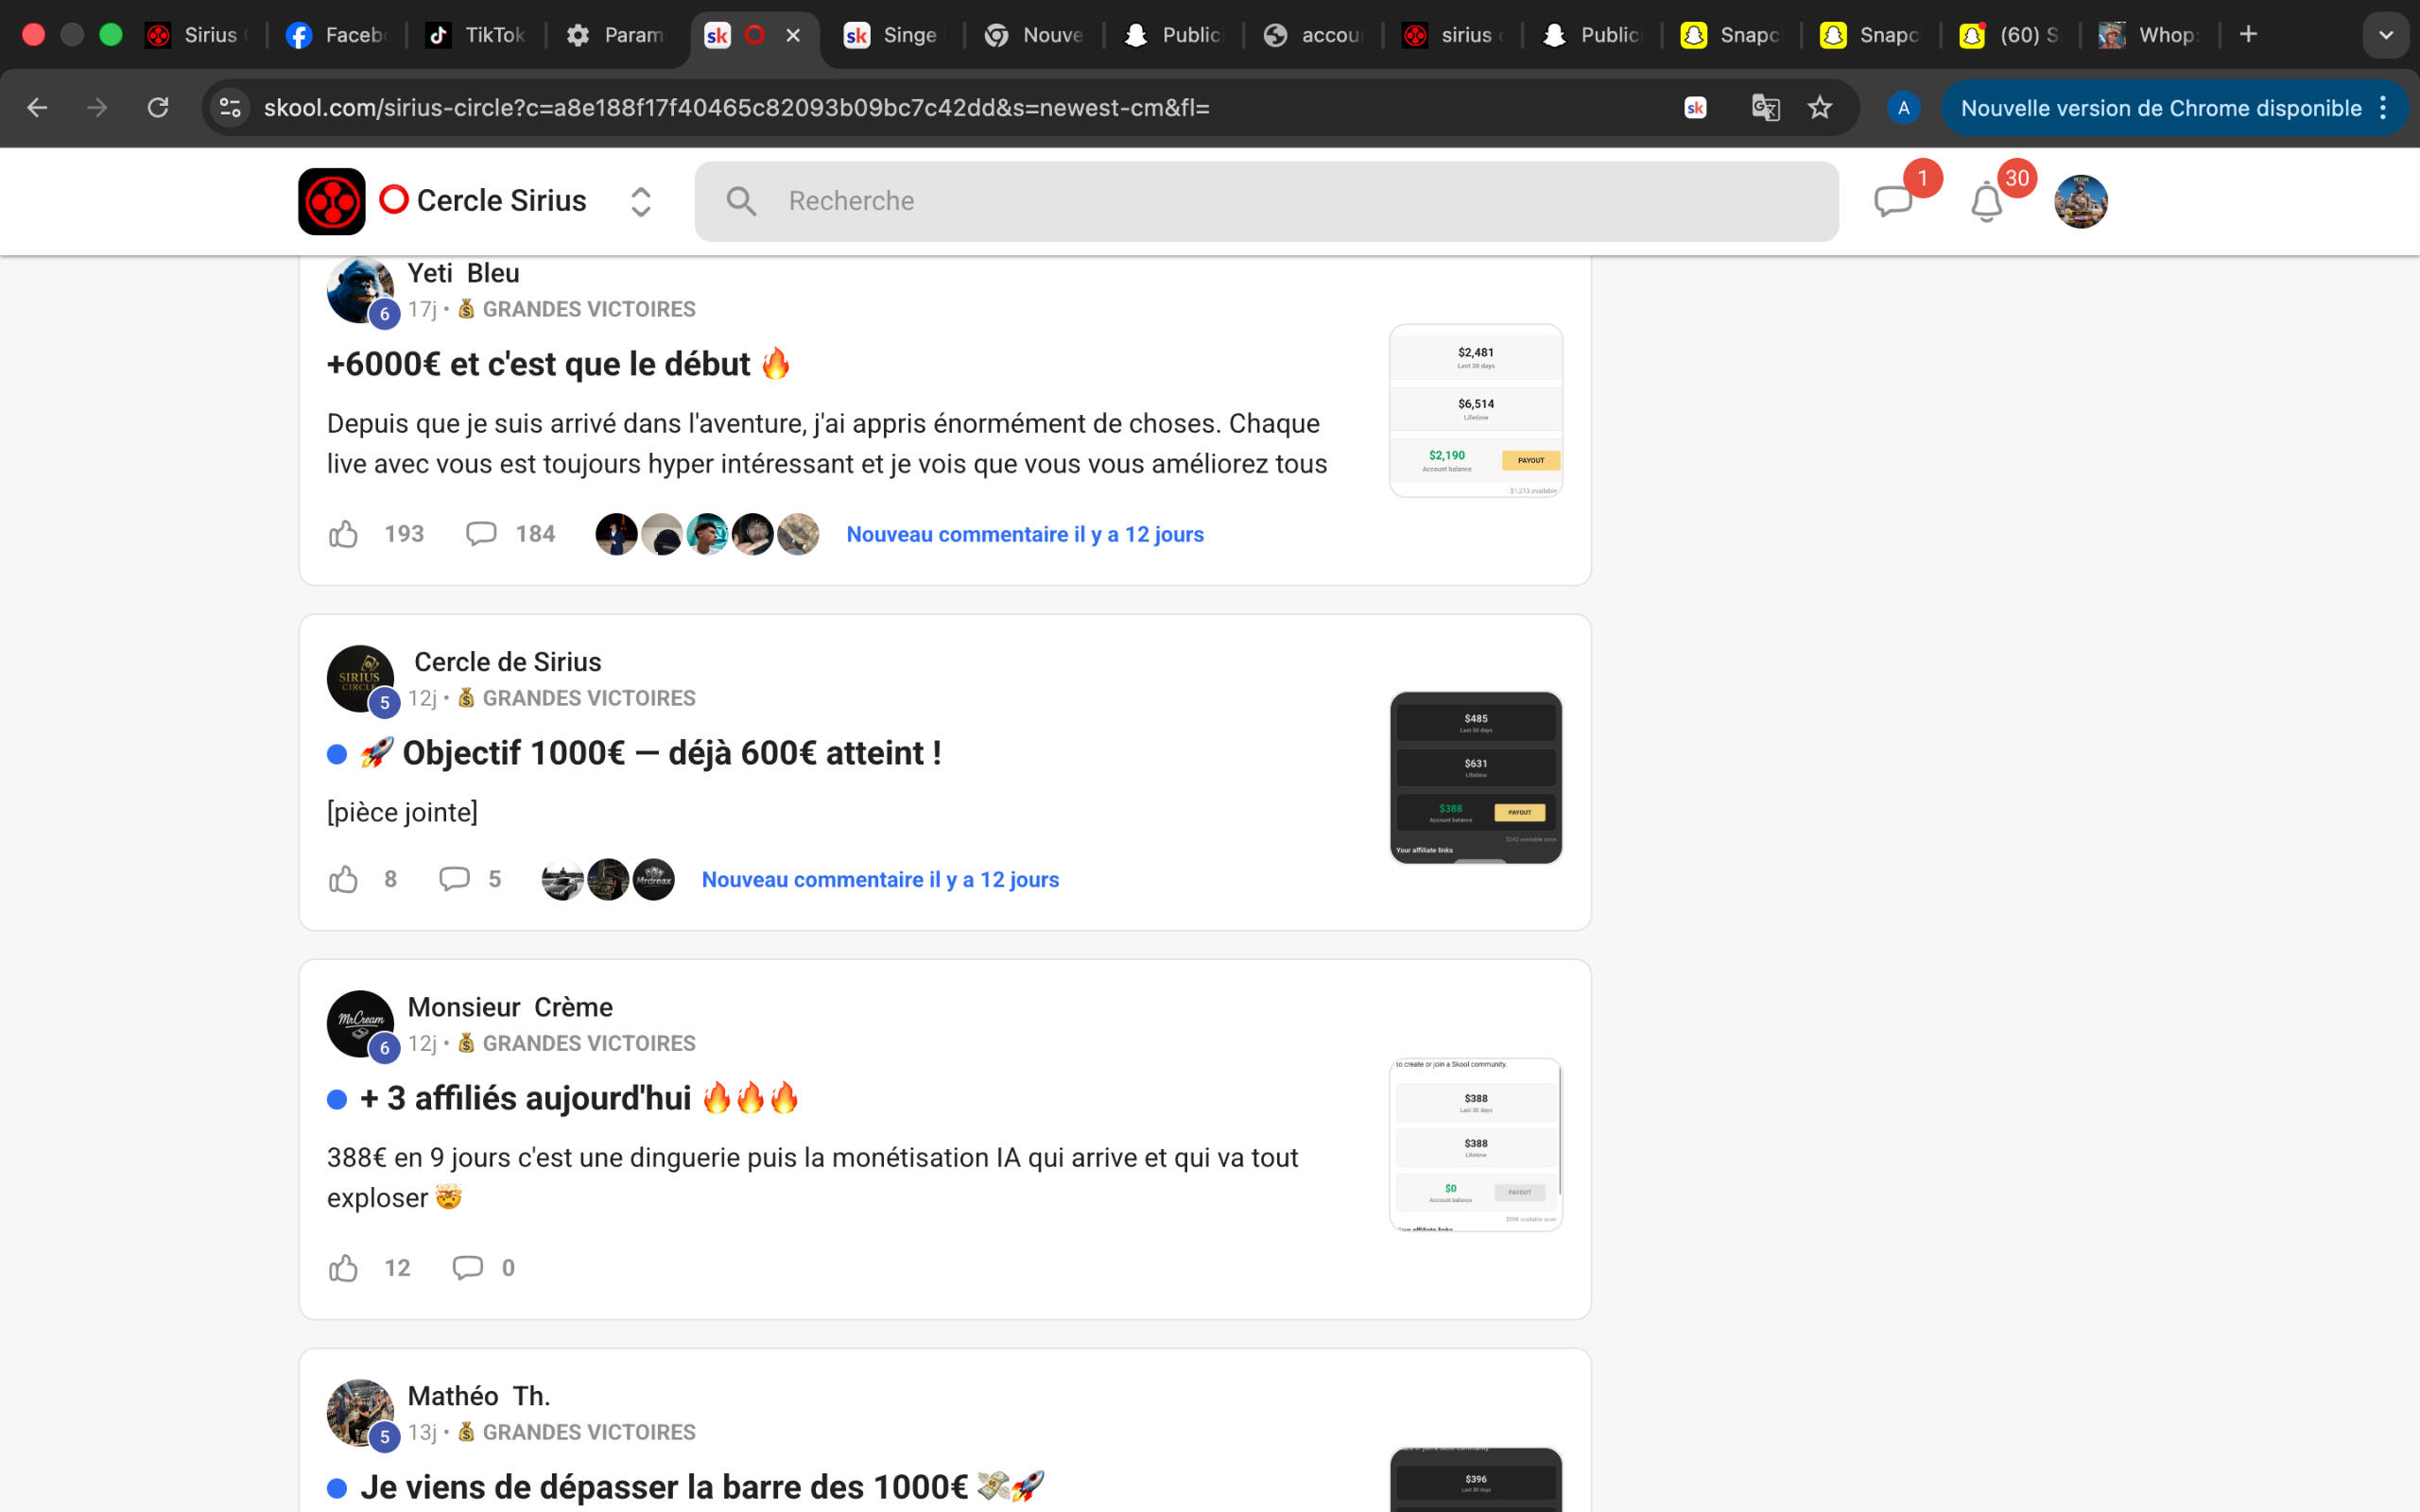2420x1512 pixels.
Task: Open new comment link on Objectif 1000€ post
Action: click(x=880, y=879)
